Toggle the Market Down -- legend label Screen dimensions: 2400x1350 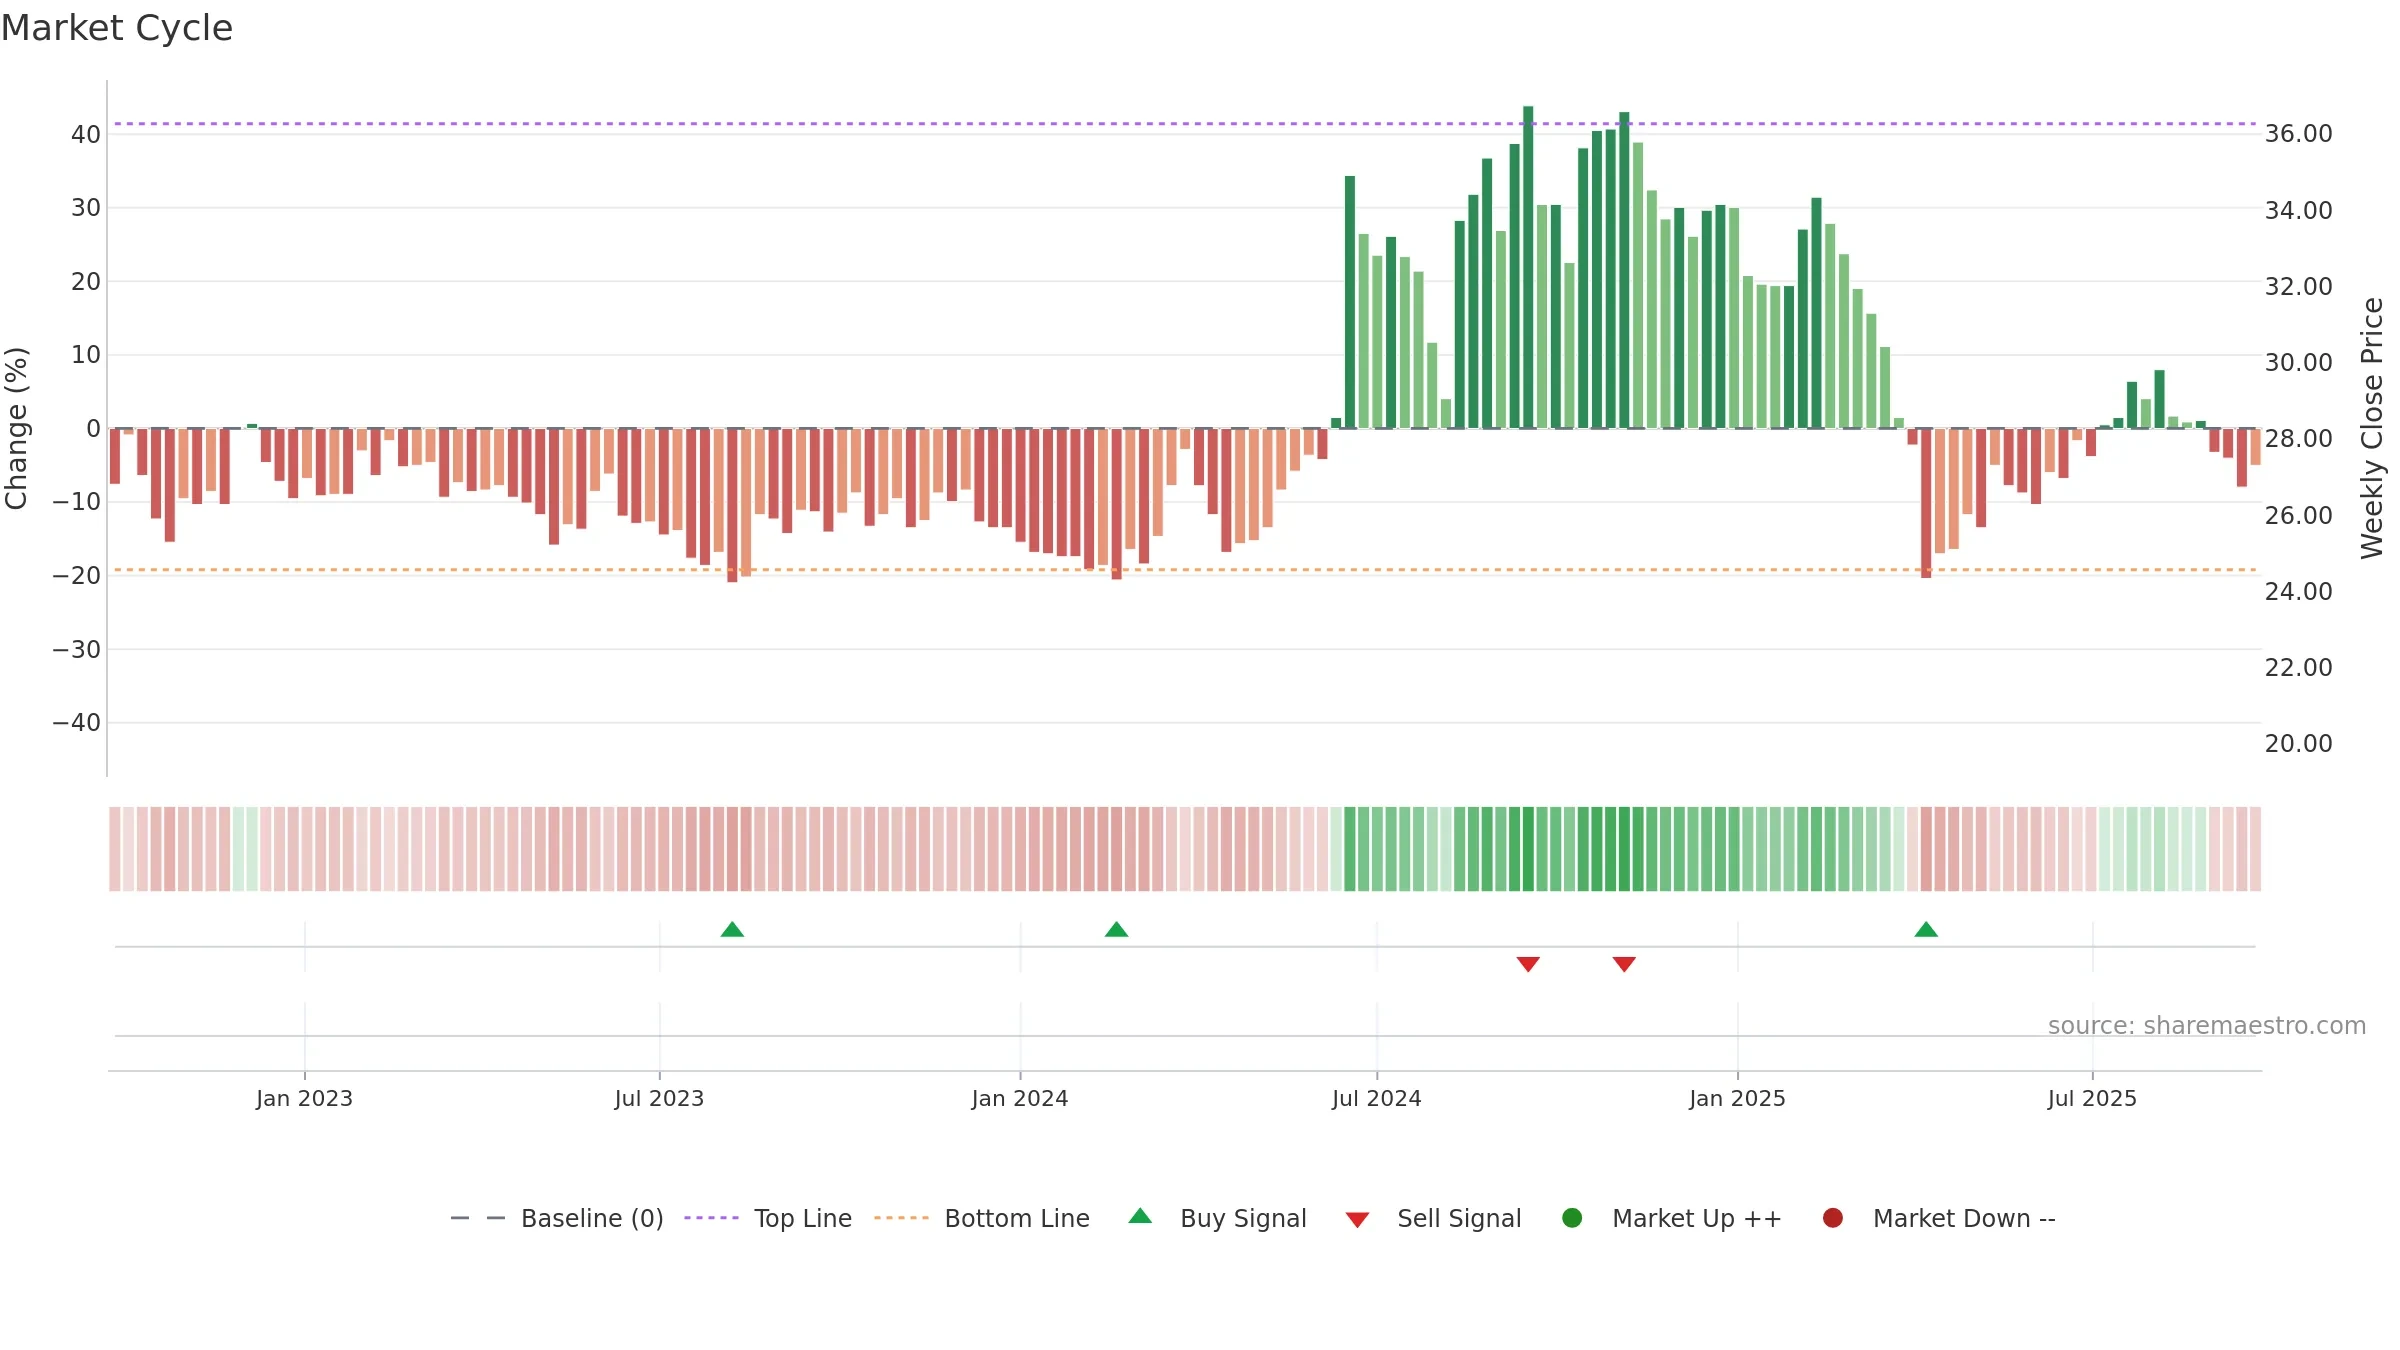1964,1218
